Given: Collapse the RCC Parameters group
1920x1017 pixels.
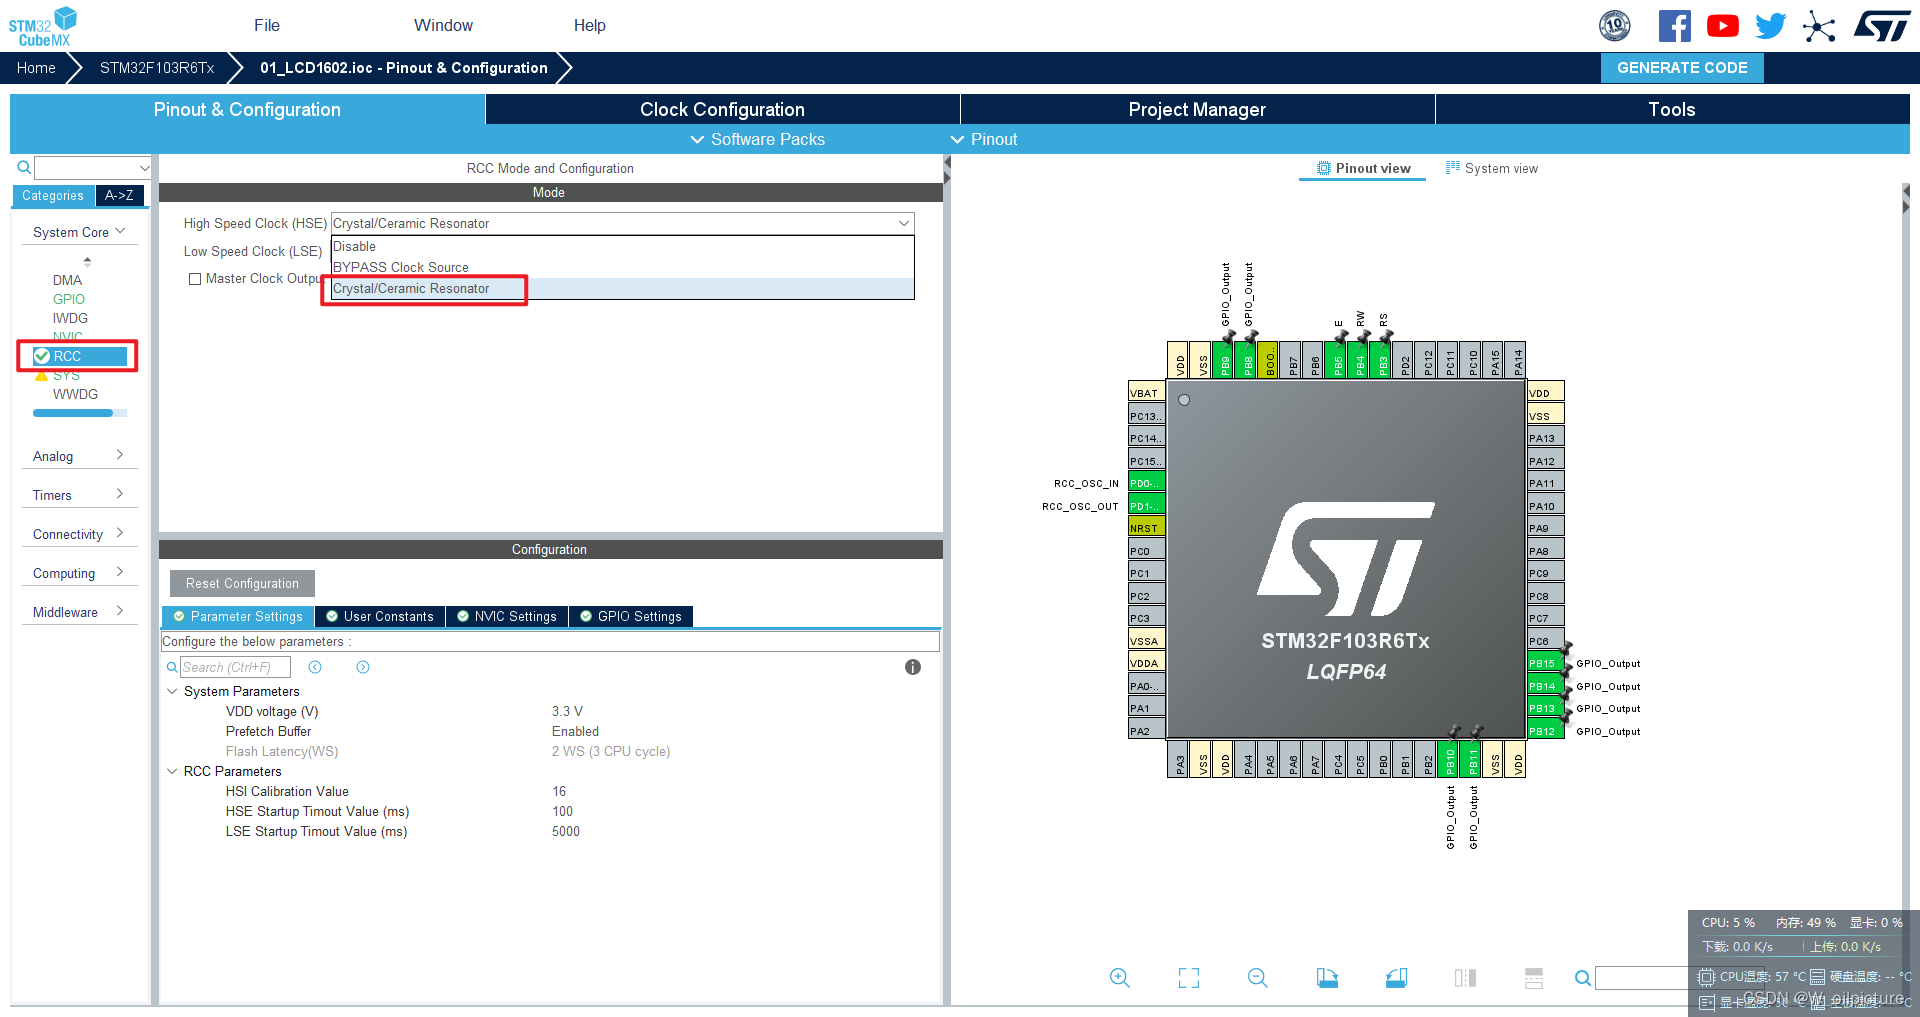Looking at the screenshot, I should click(172, 771).
